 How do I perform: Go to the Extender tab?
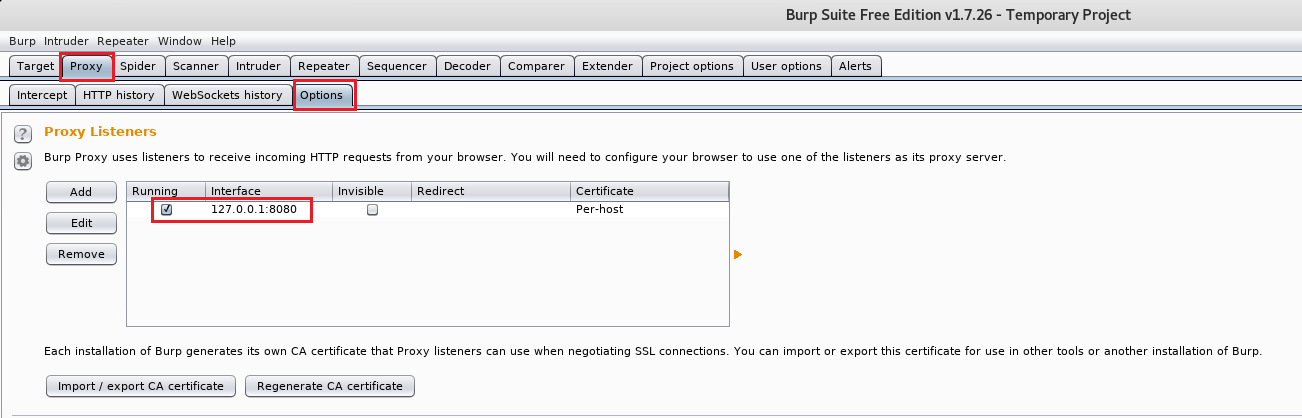click(x=608, y=66)
